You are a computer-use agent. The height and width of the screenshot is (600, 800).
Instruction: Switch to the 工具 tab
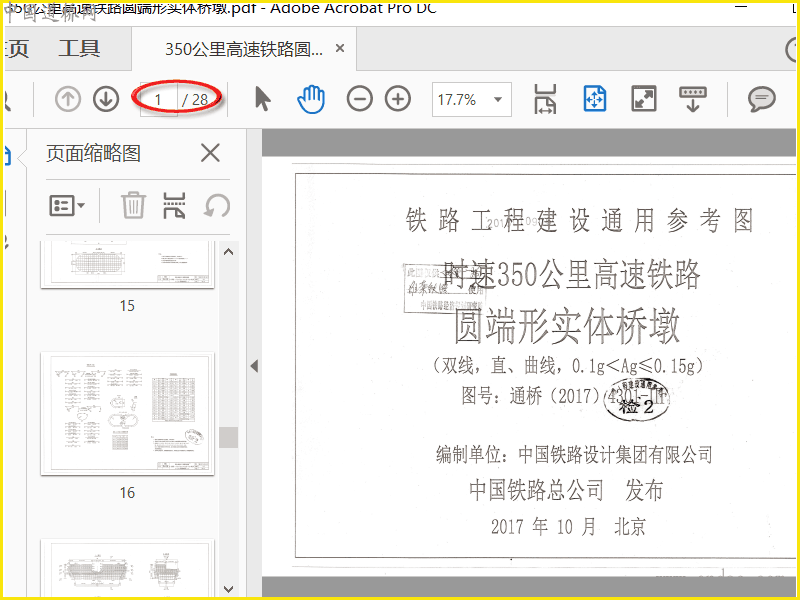click(x=79, y=48)
